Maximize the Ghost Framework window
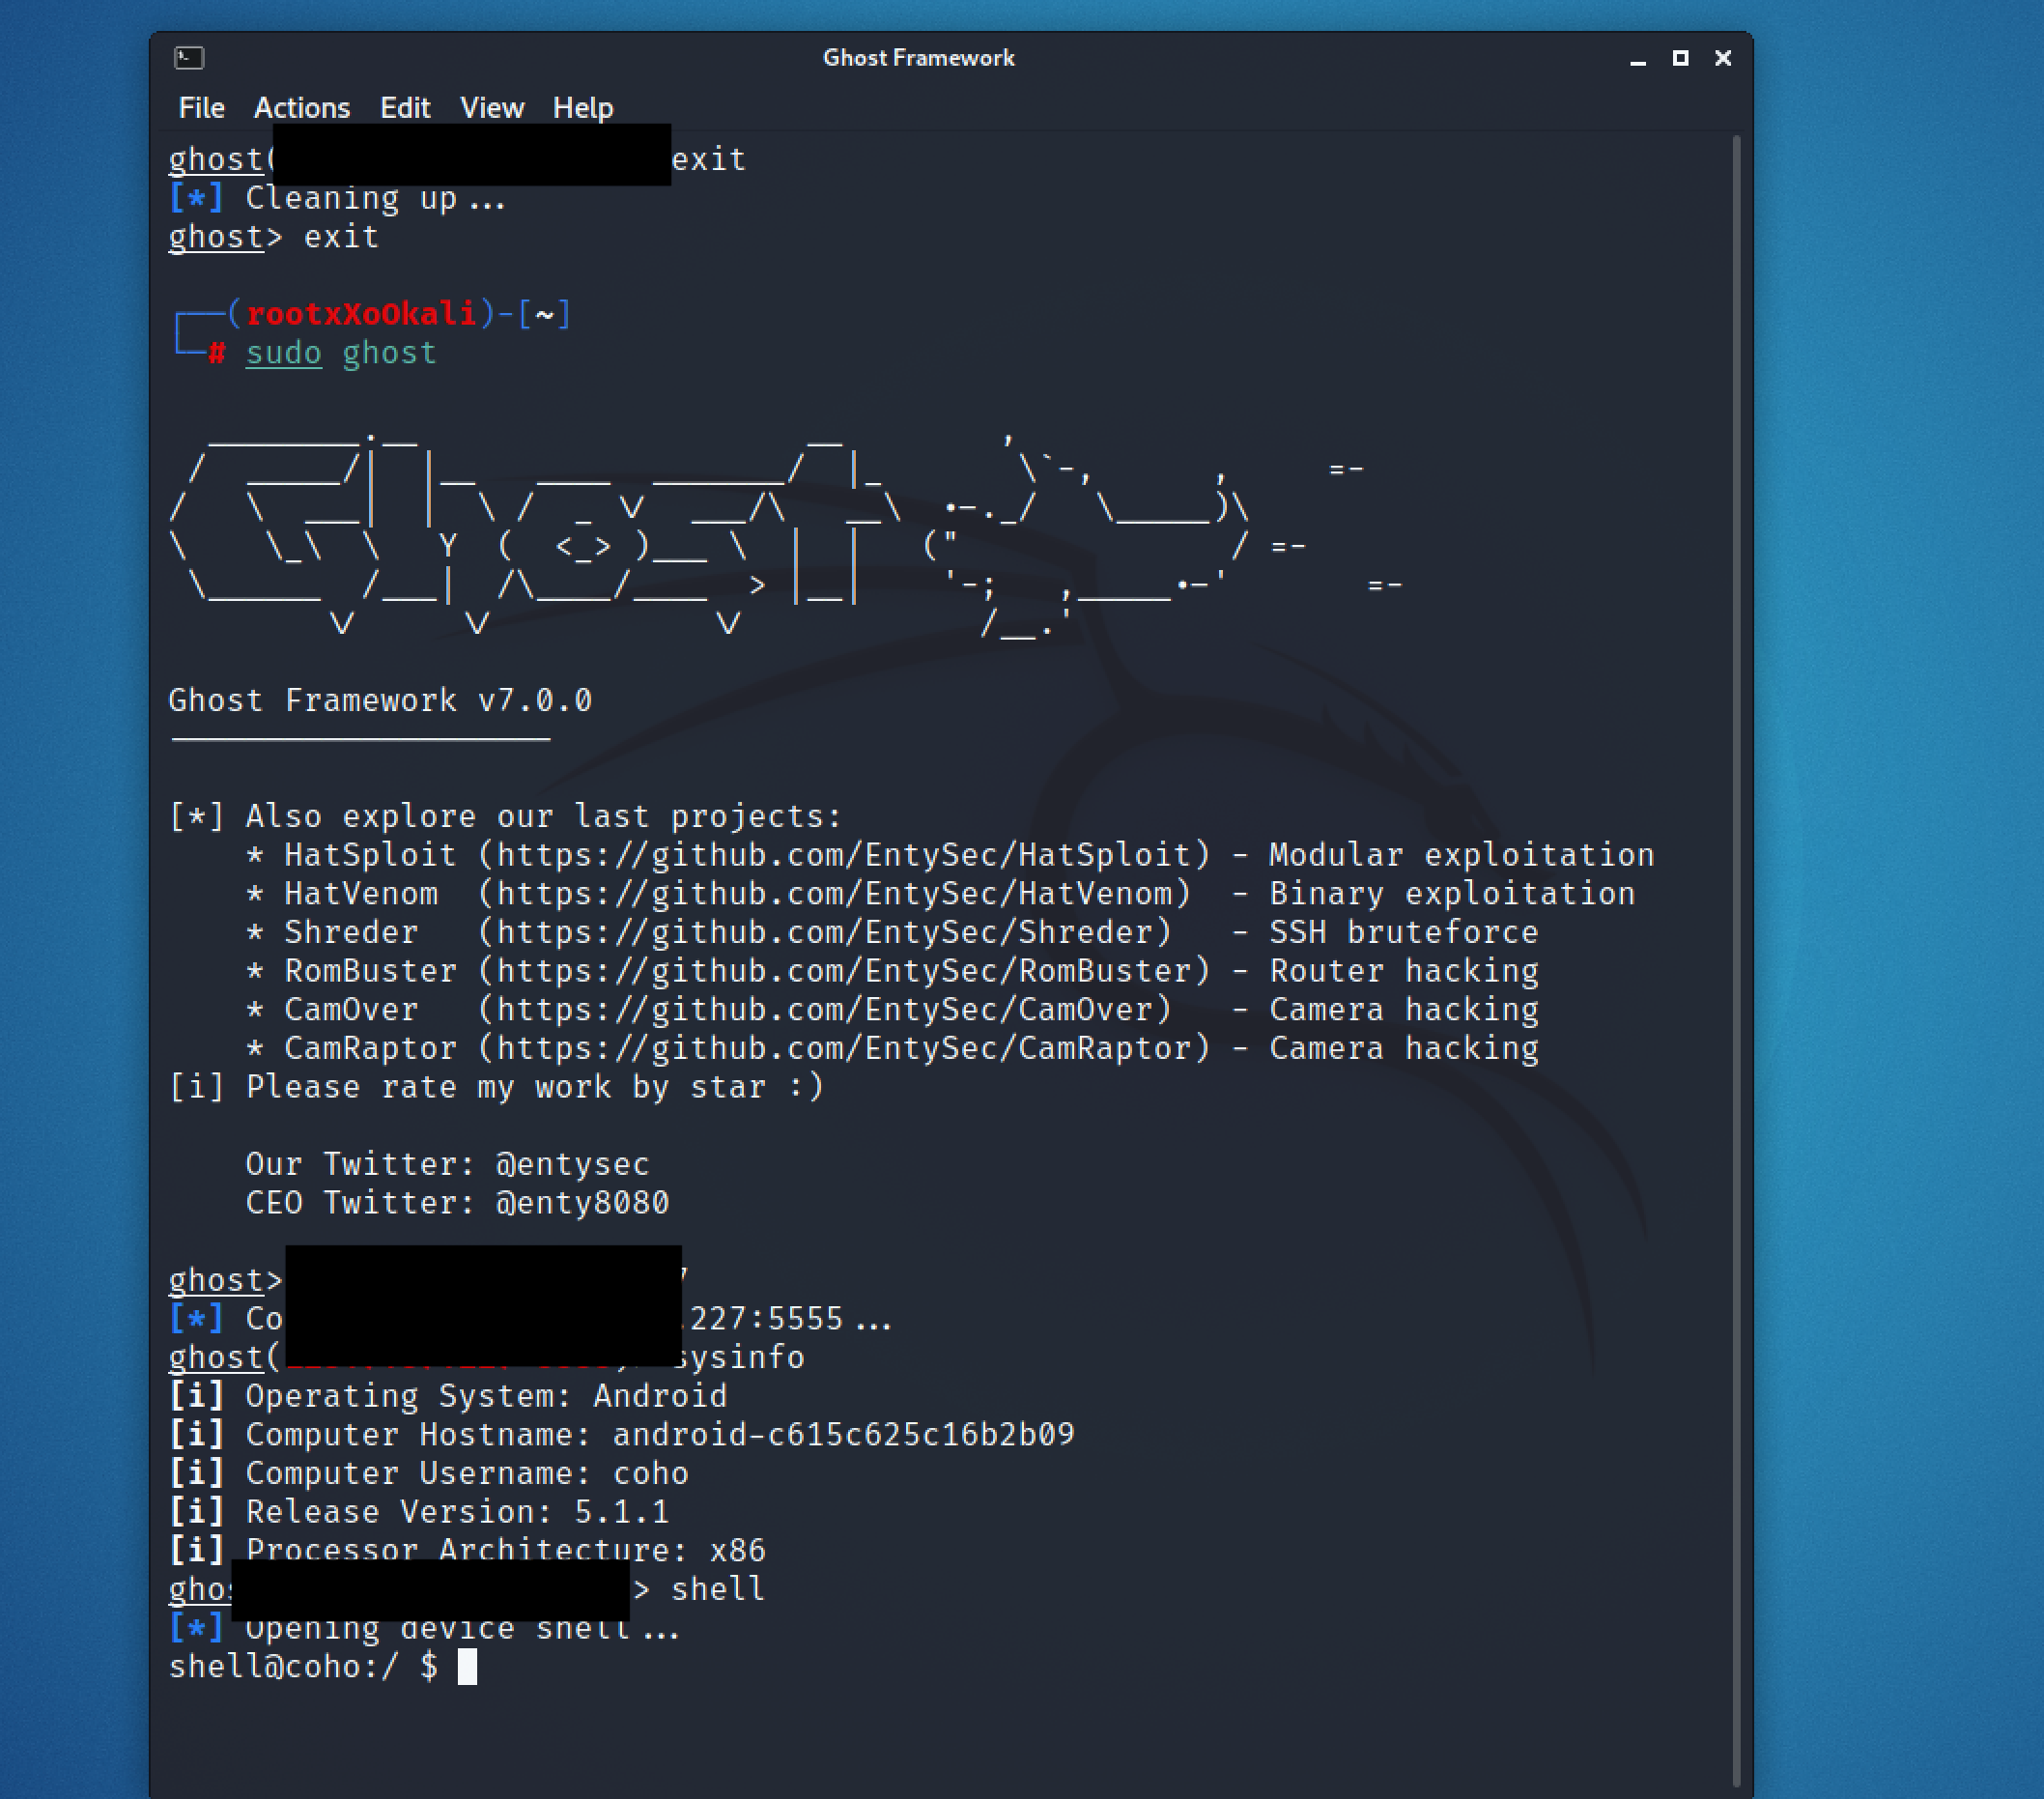Image resolution: width=2044 pixels, height=1799 pixels. (1680, 58)
